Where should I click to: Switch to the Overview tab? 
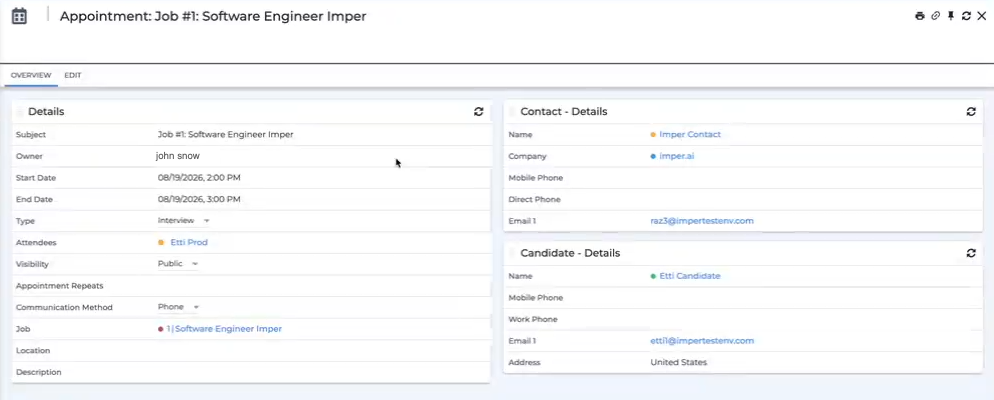coord(31,75)
